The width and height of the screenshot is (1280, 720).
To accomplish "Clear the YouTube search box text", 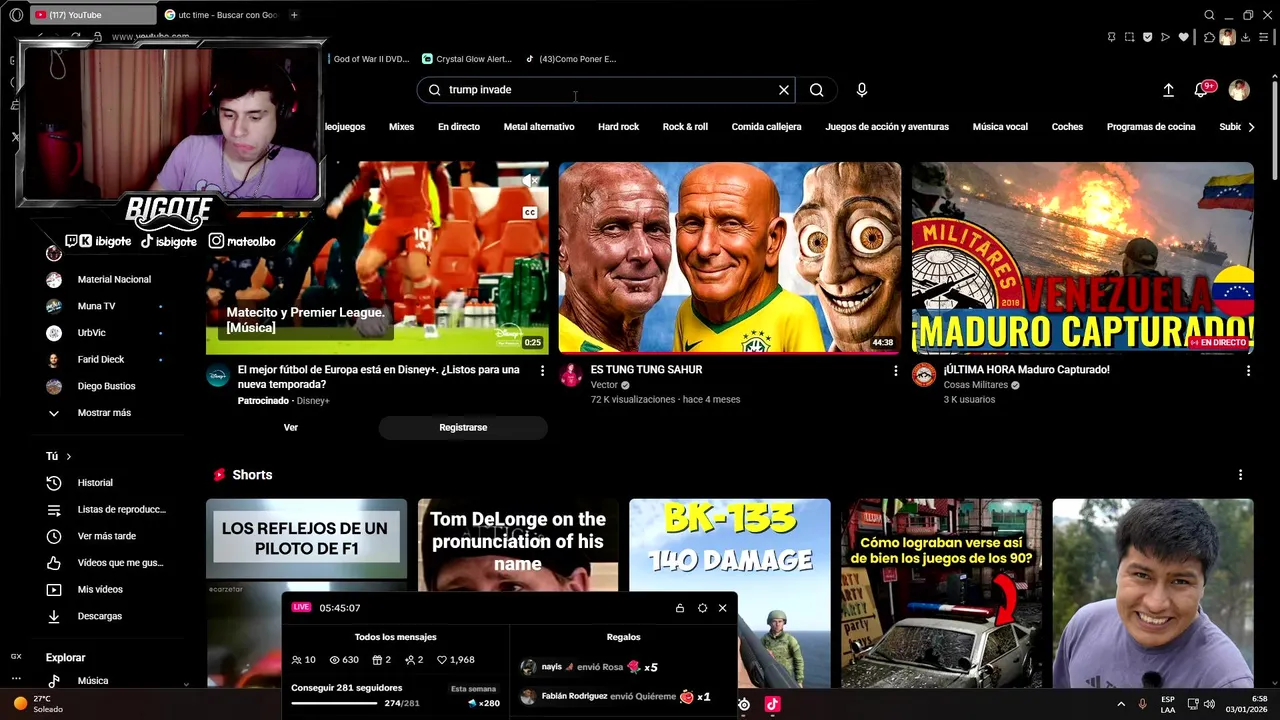I will [784, 90].
